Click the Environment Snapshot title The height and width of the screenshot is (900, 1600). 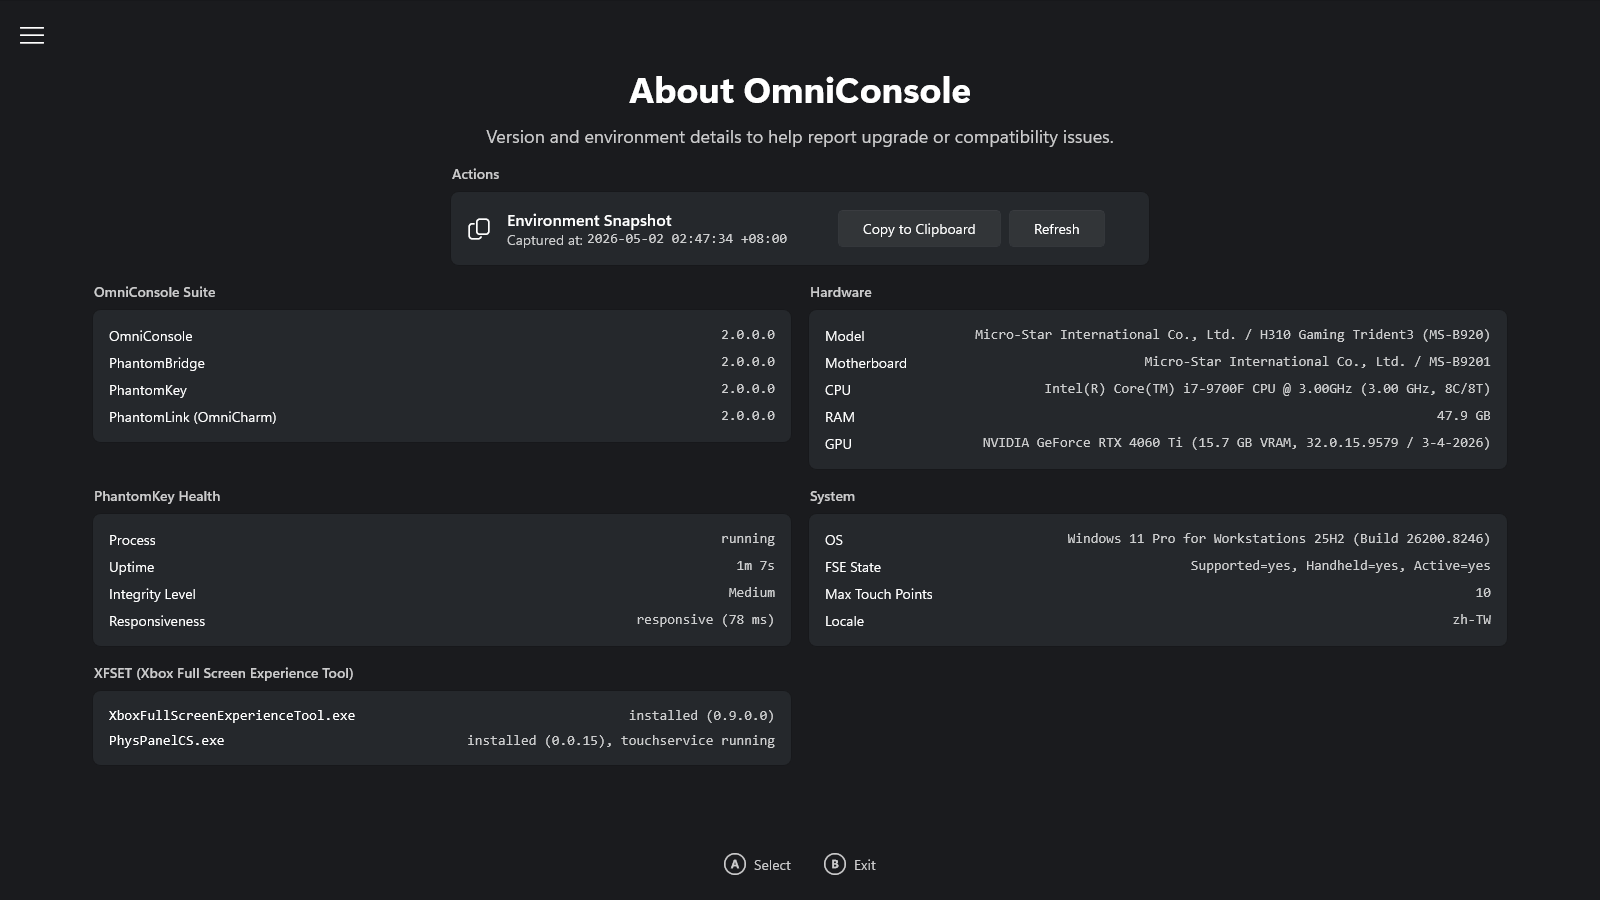[589, 220]
